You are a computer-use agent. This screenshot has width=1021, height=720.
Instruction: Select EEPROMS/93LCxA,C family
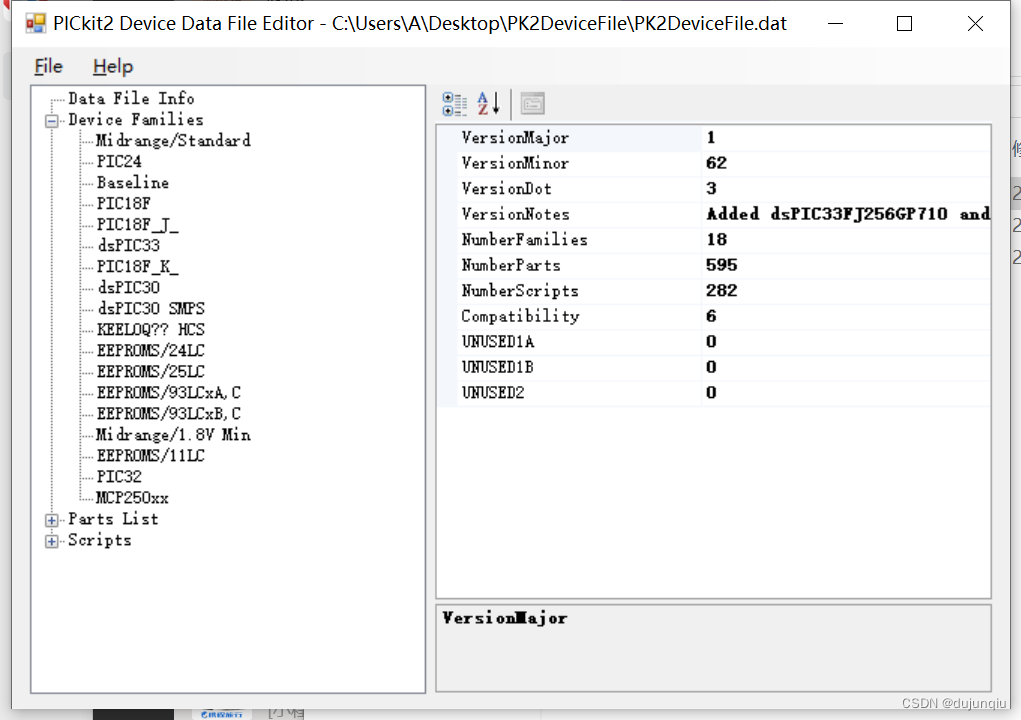pos(169,393)
